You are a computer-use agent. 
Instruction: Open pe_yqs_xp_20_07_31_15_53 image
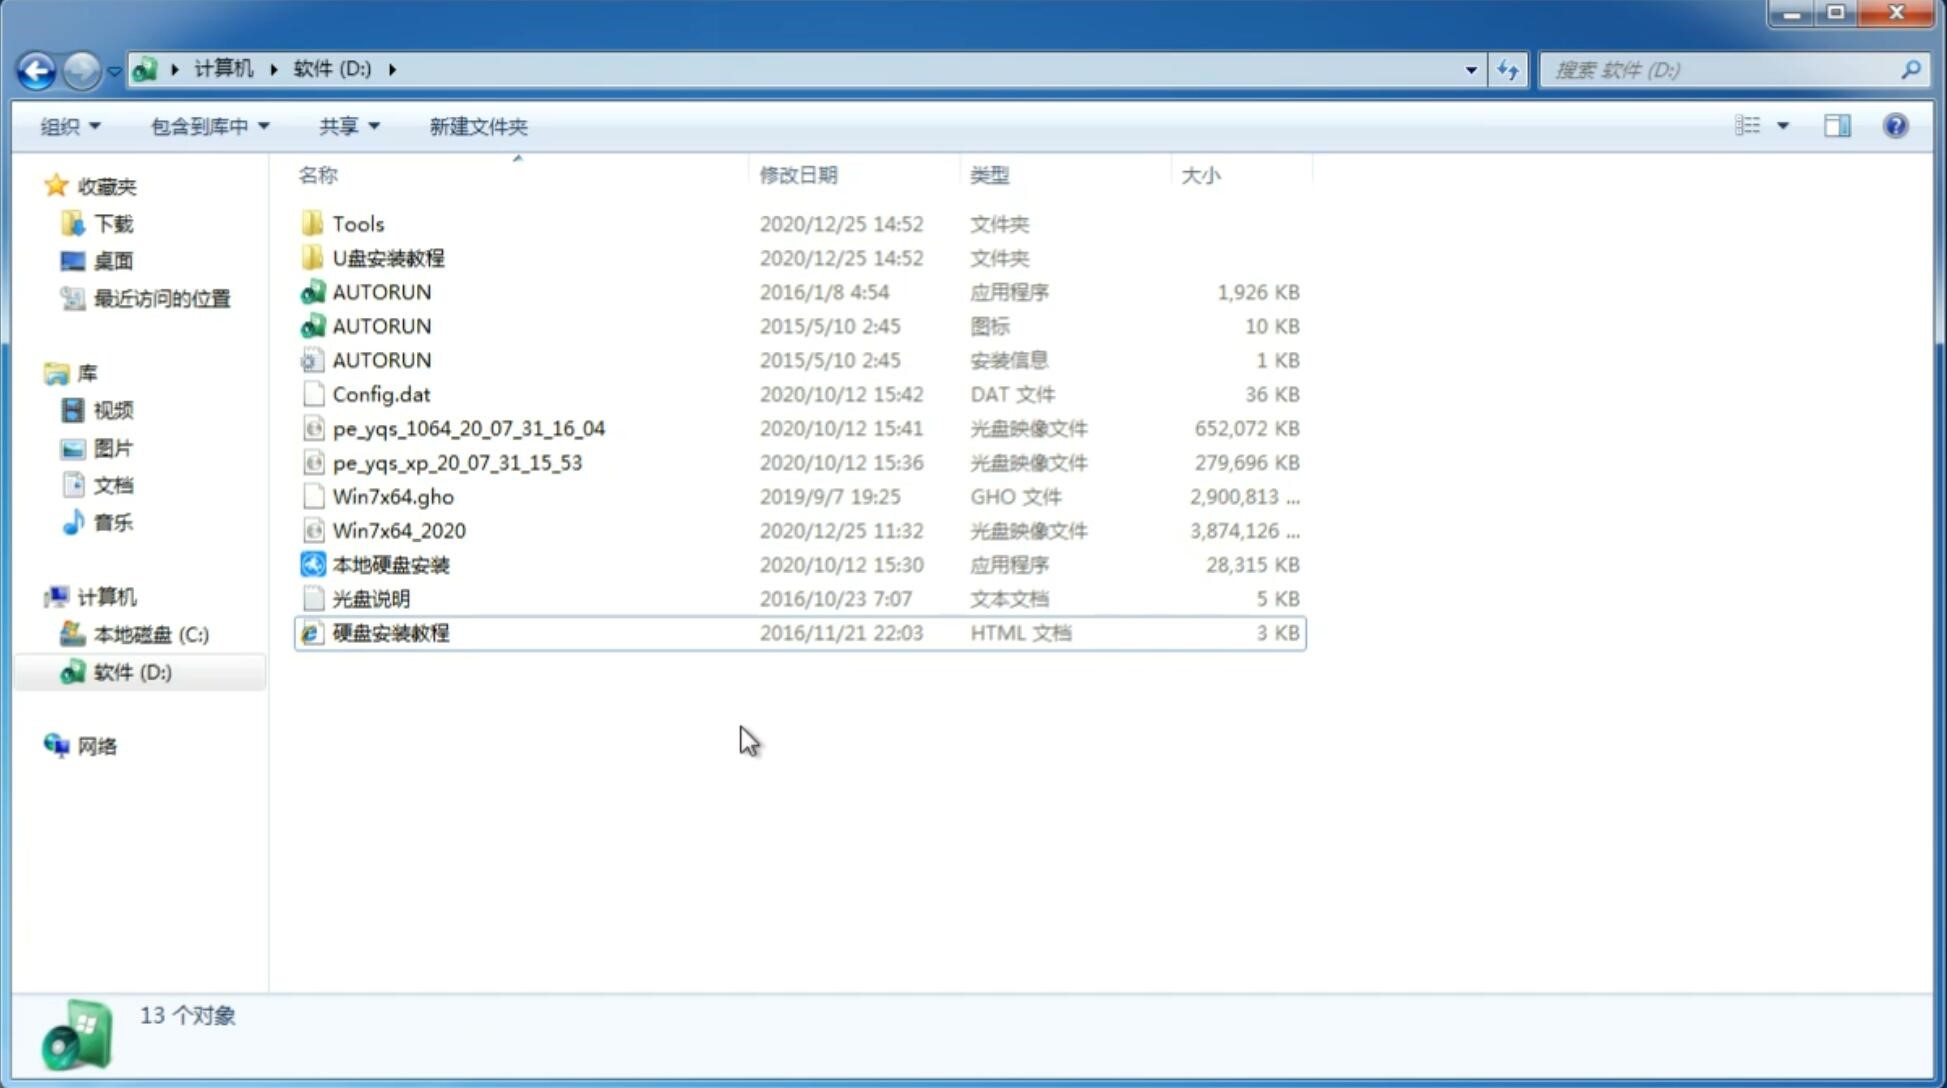pyautogui.click(x=457, y=461)
